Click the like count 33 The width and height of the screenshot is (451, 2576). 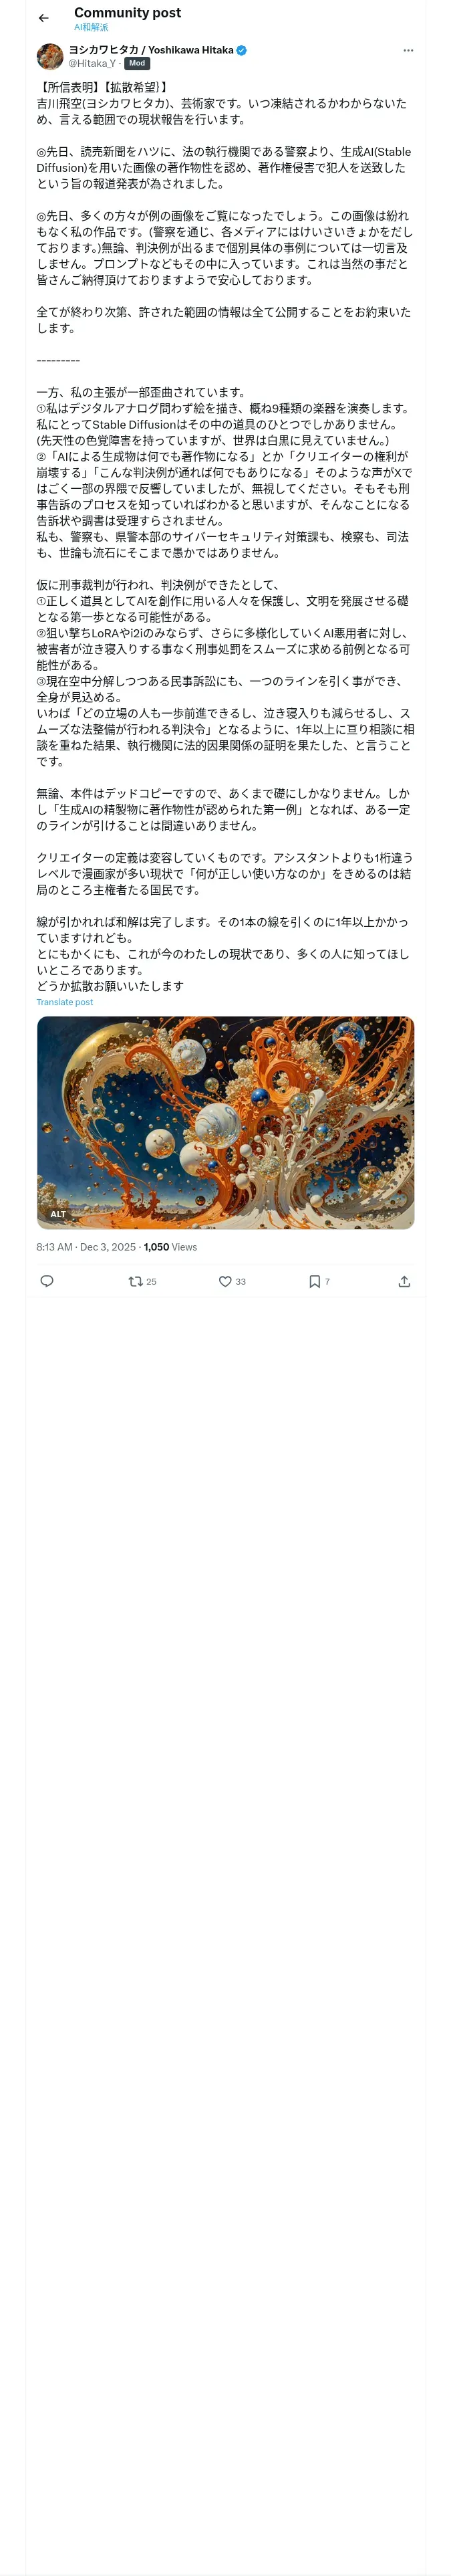tap(241, 1281)
